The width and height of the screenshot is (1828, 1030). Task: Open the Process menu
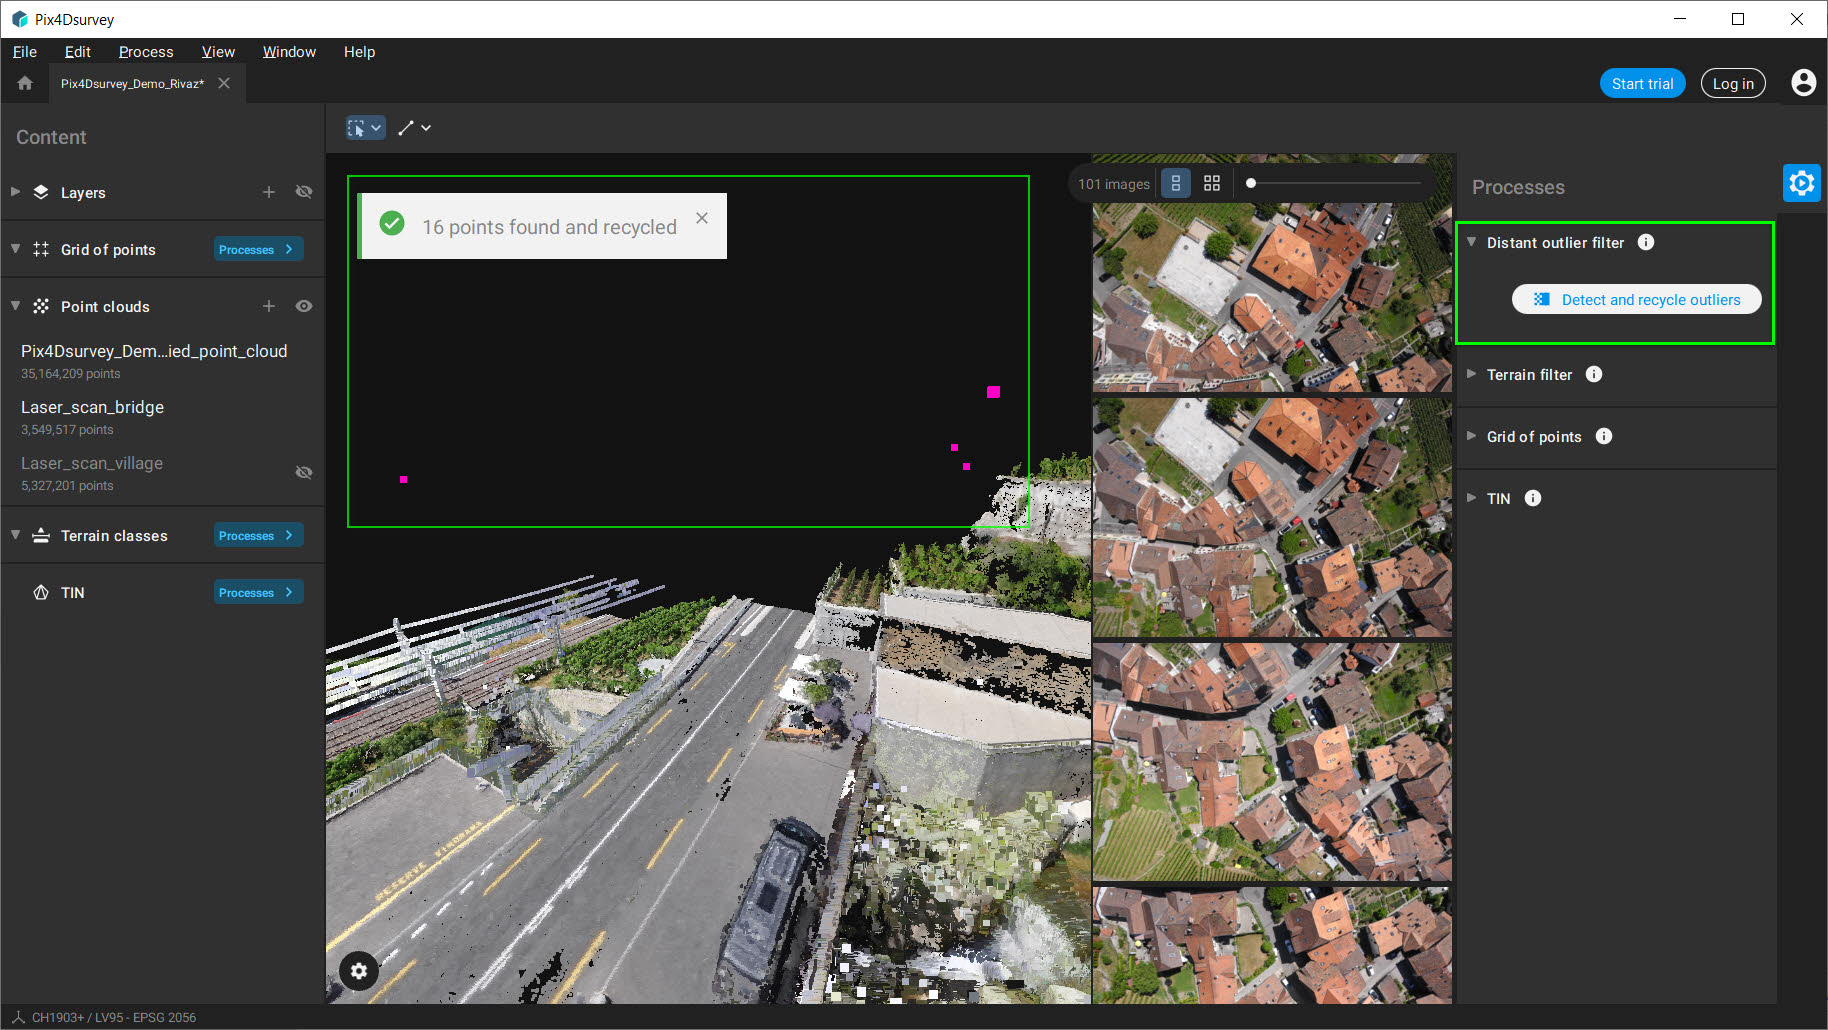pos(146,52)
